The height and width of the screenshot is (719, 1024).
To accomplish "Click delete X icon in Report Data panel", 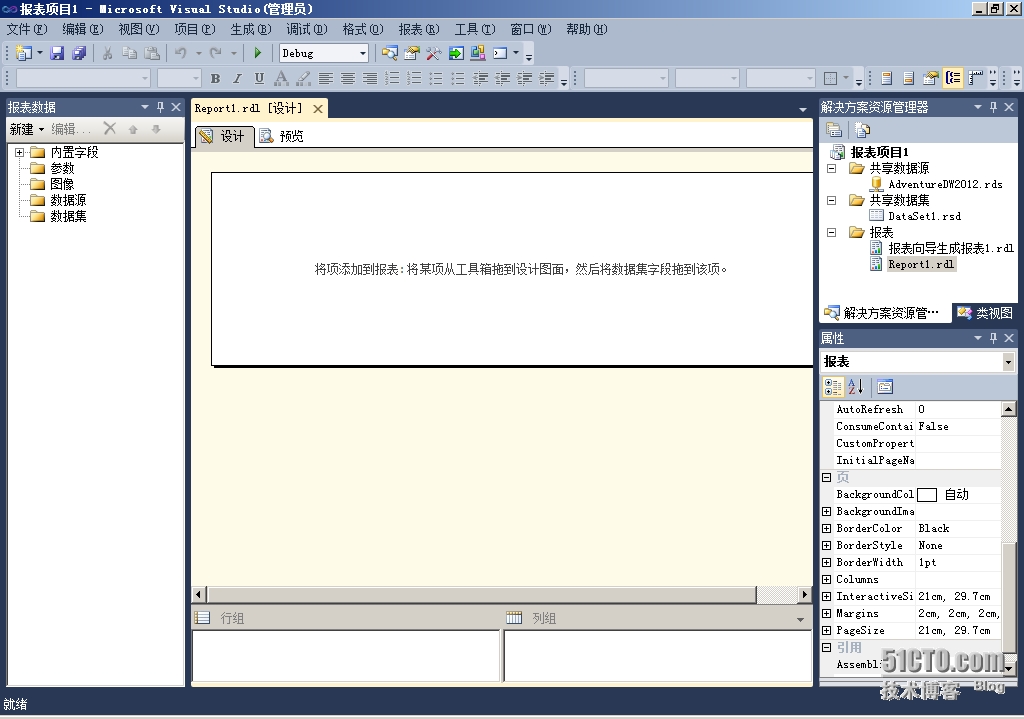I will coord(110,129).
